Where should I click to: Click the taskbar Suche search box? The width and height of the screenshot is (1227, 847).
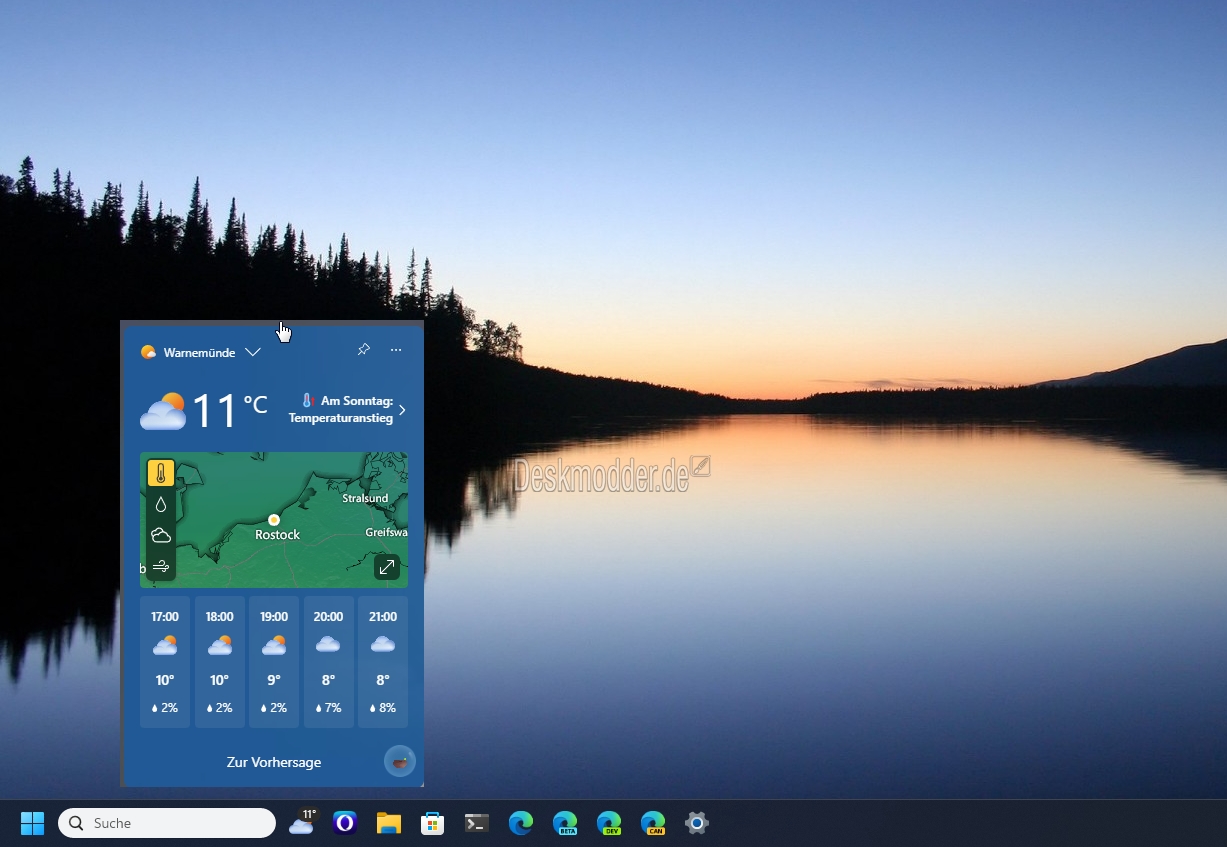click(x=167, y=823)
